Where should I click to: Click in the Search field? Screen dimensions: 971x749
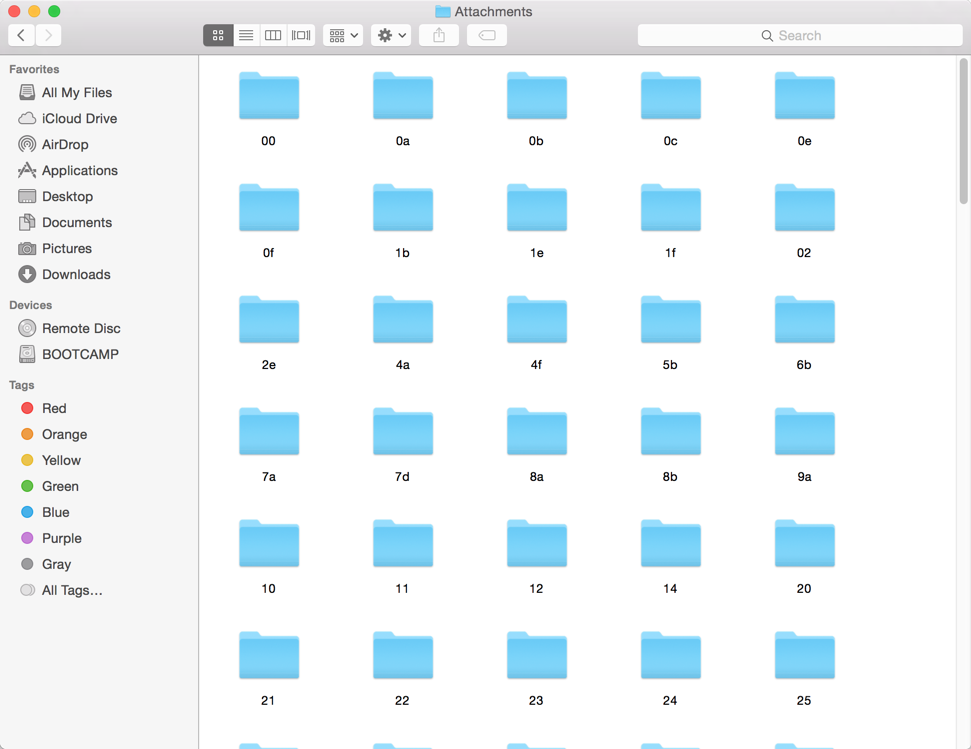click(800, 35)
